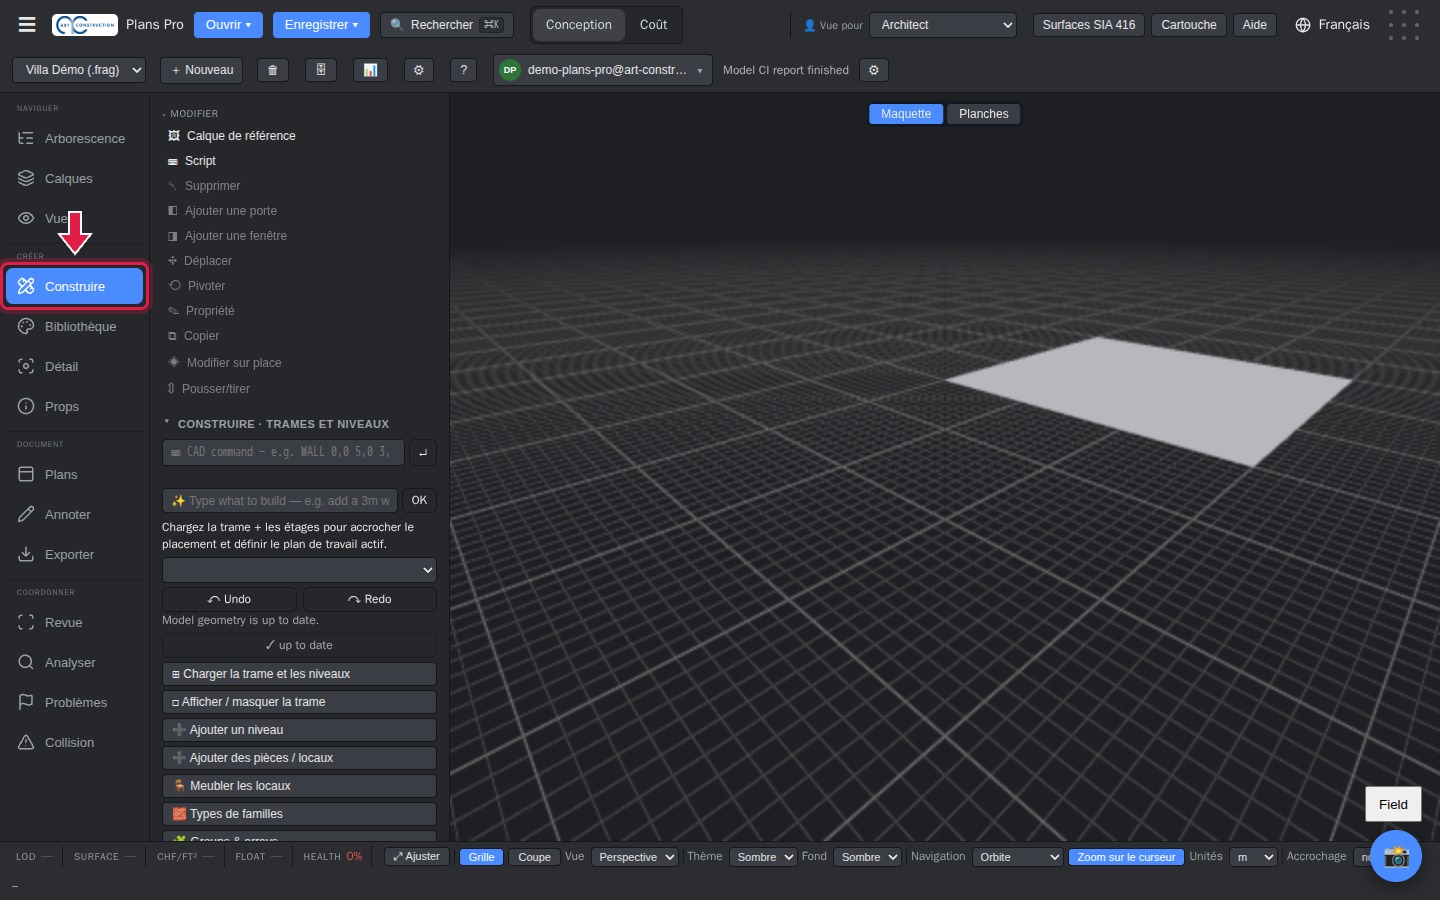1440x900 pixels.
Task: Click Calque de référence menu entry
Action: point(241,136)
